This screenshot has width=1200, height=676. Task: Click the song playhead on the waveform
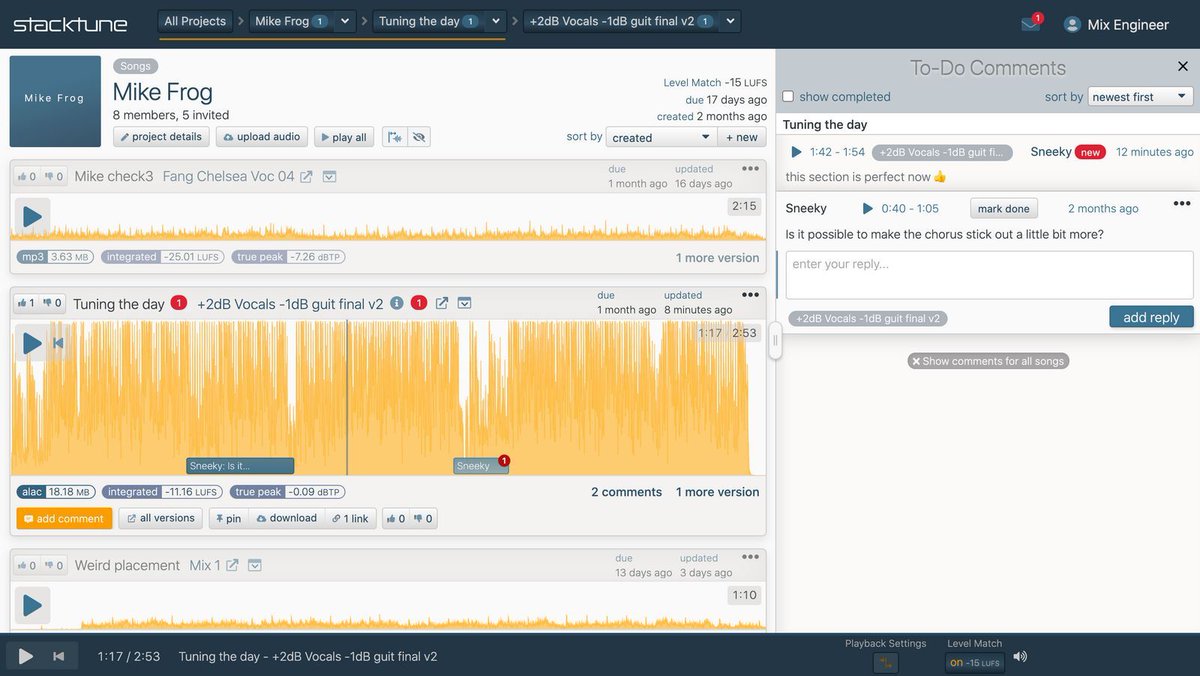pos(346,400)
